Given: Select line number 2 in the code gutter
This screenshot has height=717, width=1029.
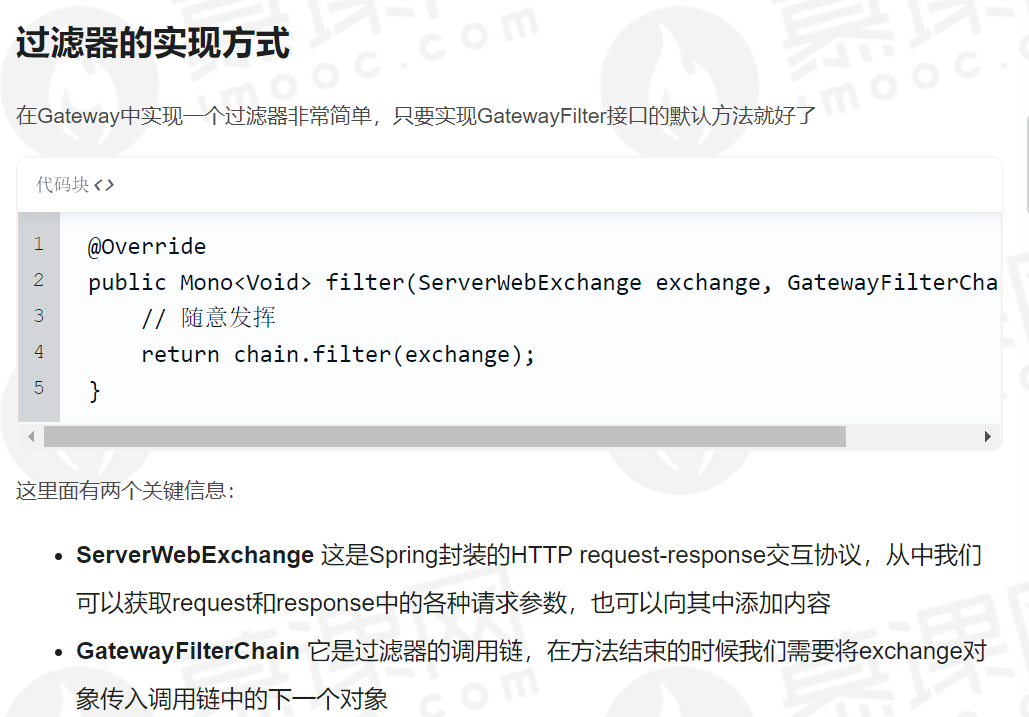Looking at the screenshot, I should click(39, 281).
